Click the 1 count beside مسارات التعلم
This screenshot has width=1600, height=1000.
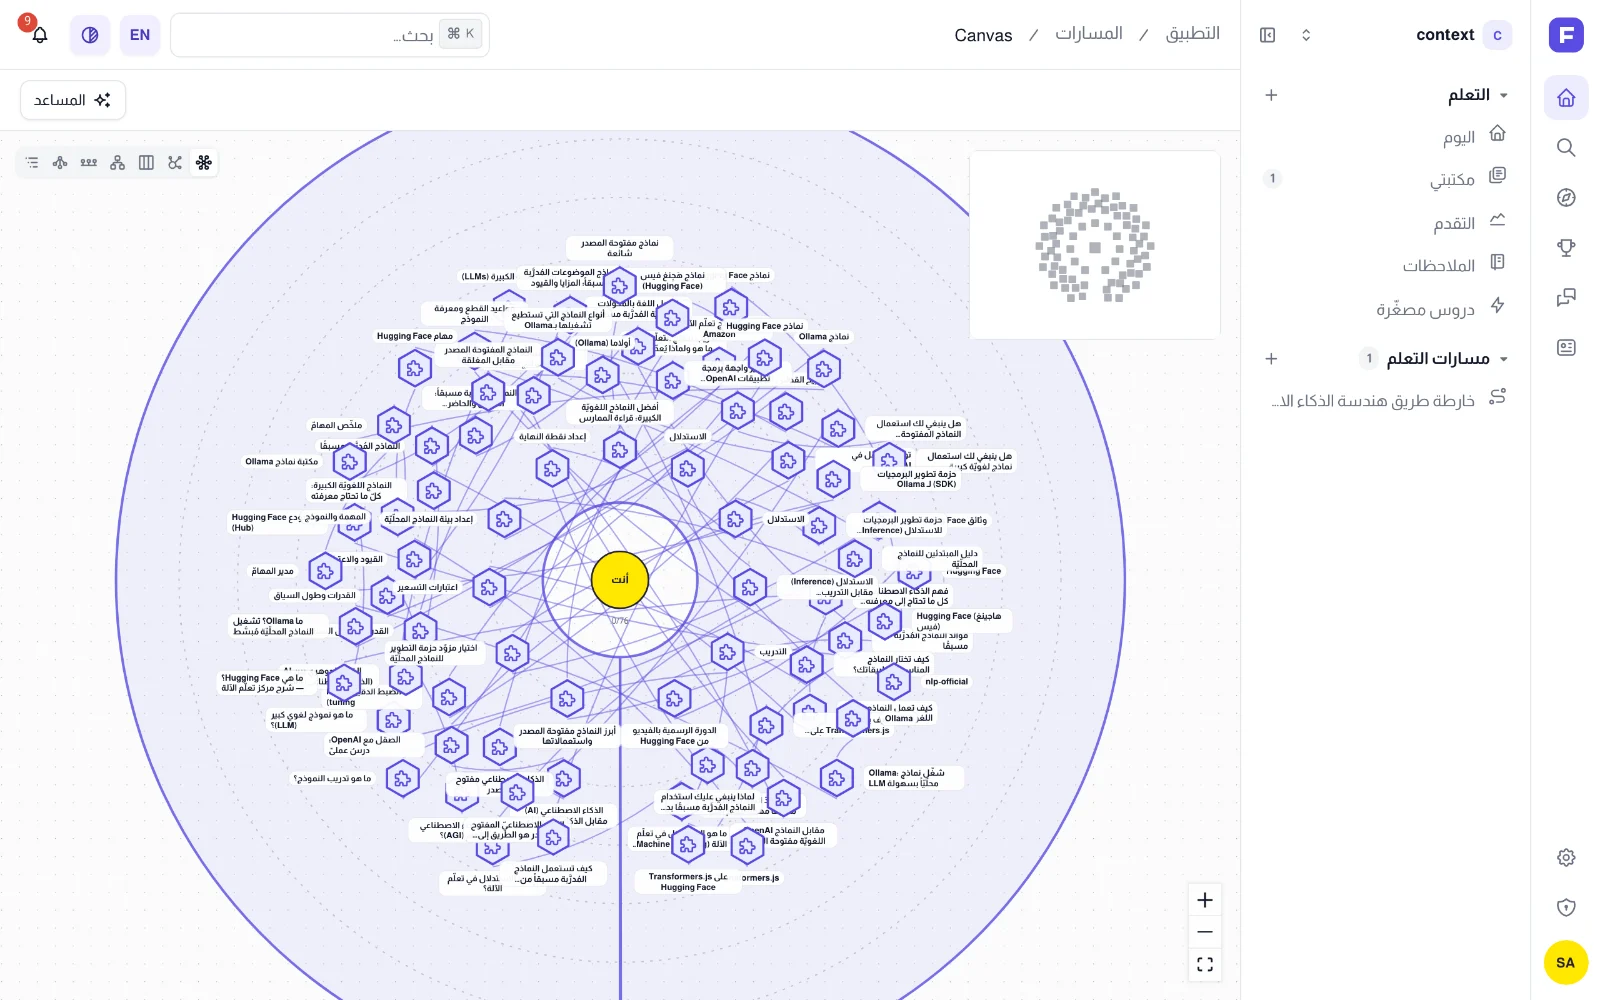click(x=1369, y=359)
